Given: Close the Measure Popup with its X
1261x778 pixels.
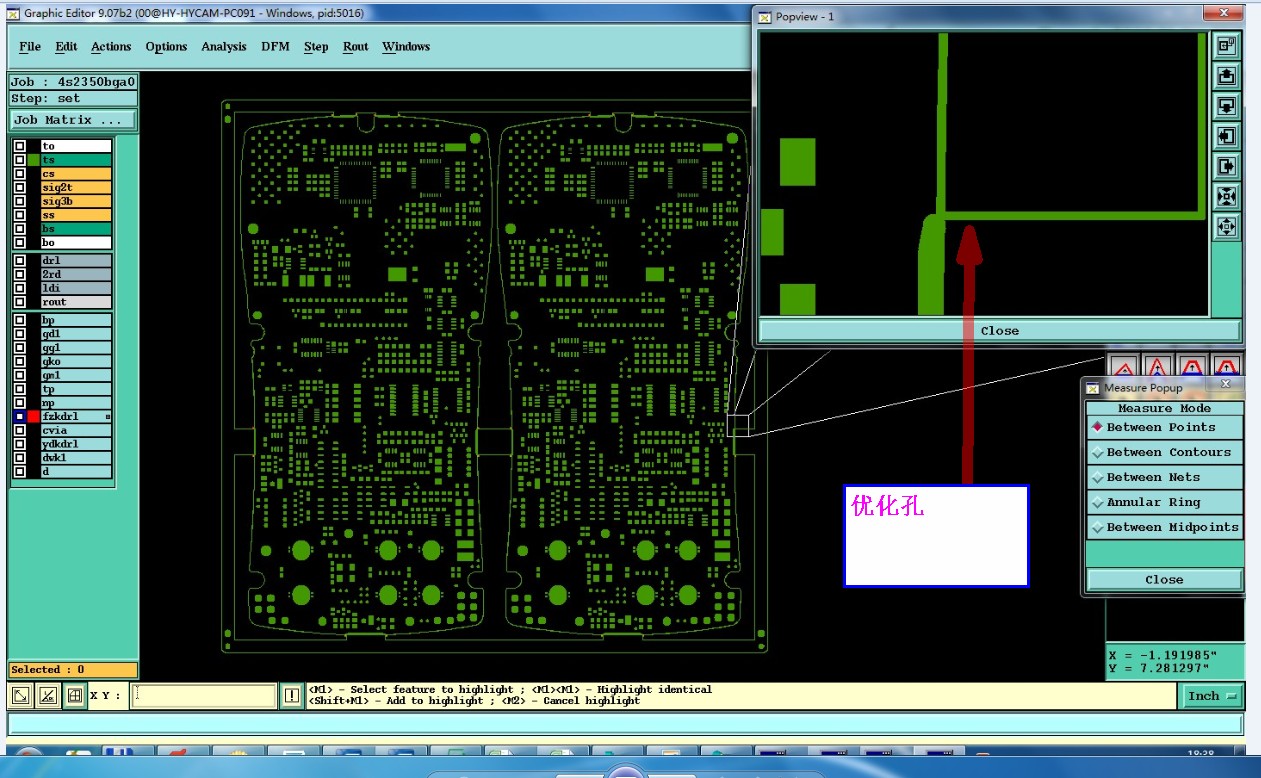Looking at the screenshot, I should [1227, 385].
